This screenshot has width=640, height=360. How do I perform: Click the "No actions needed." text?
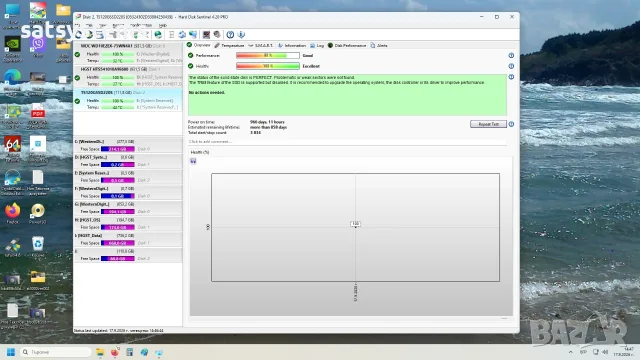pos(207,93)
